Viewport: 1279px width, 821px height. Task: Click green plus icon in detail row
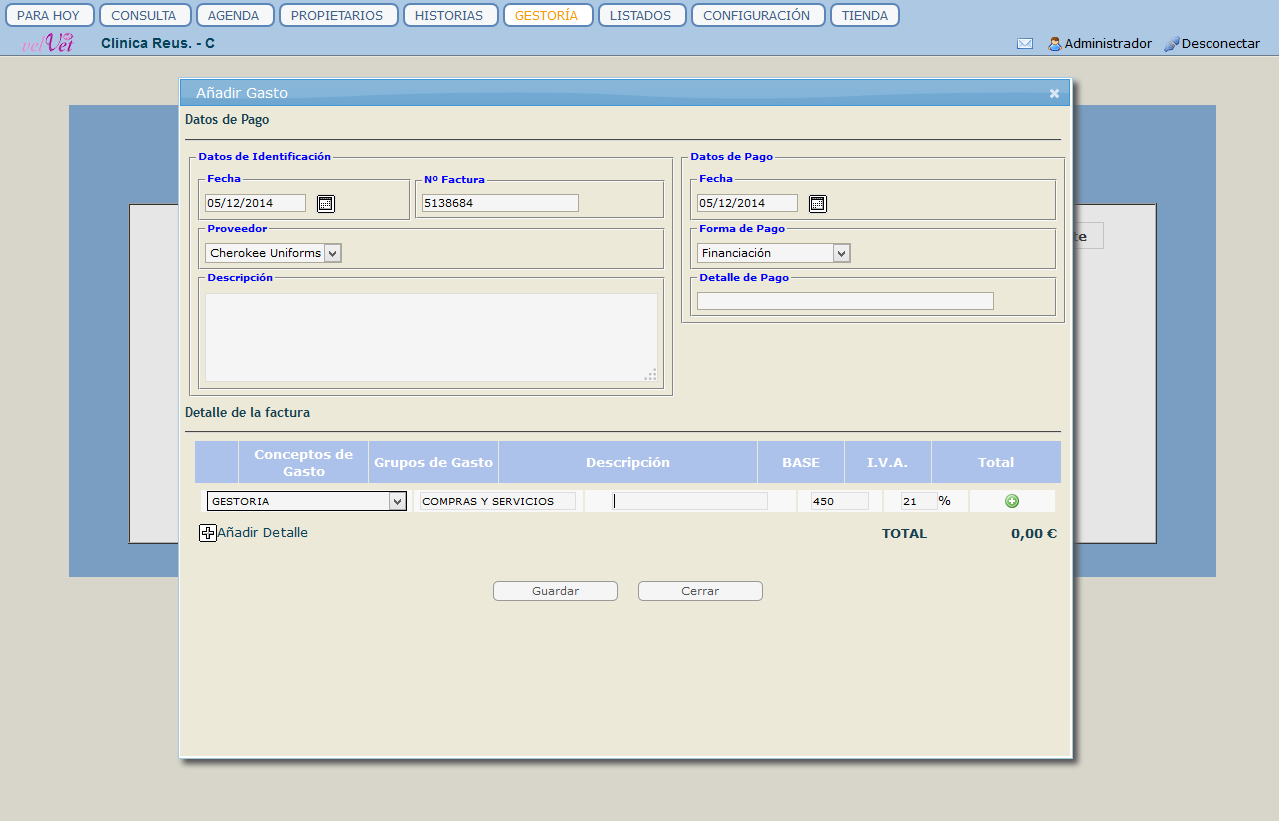1012,501
